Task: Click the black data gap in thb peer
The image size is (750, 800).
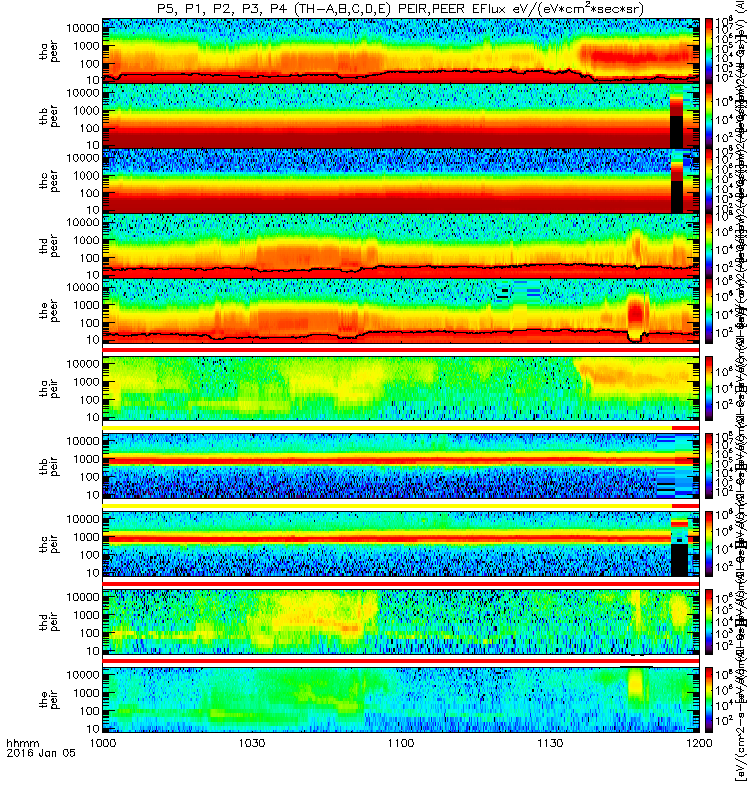Action: [x=676, y=132]
